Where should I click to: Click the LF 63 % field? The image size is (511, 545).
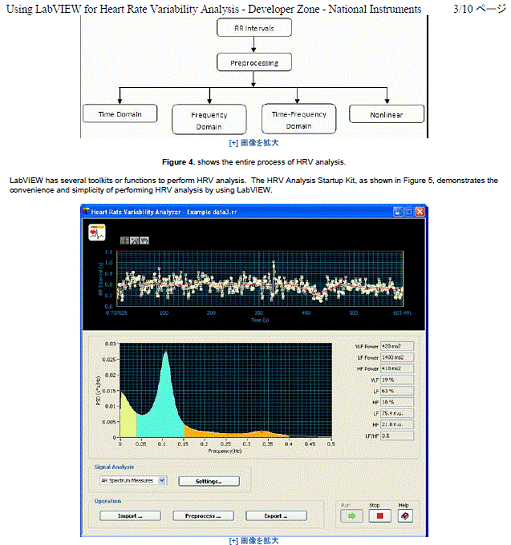[x=397, y=391]
